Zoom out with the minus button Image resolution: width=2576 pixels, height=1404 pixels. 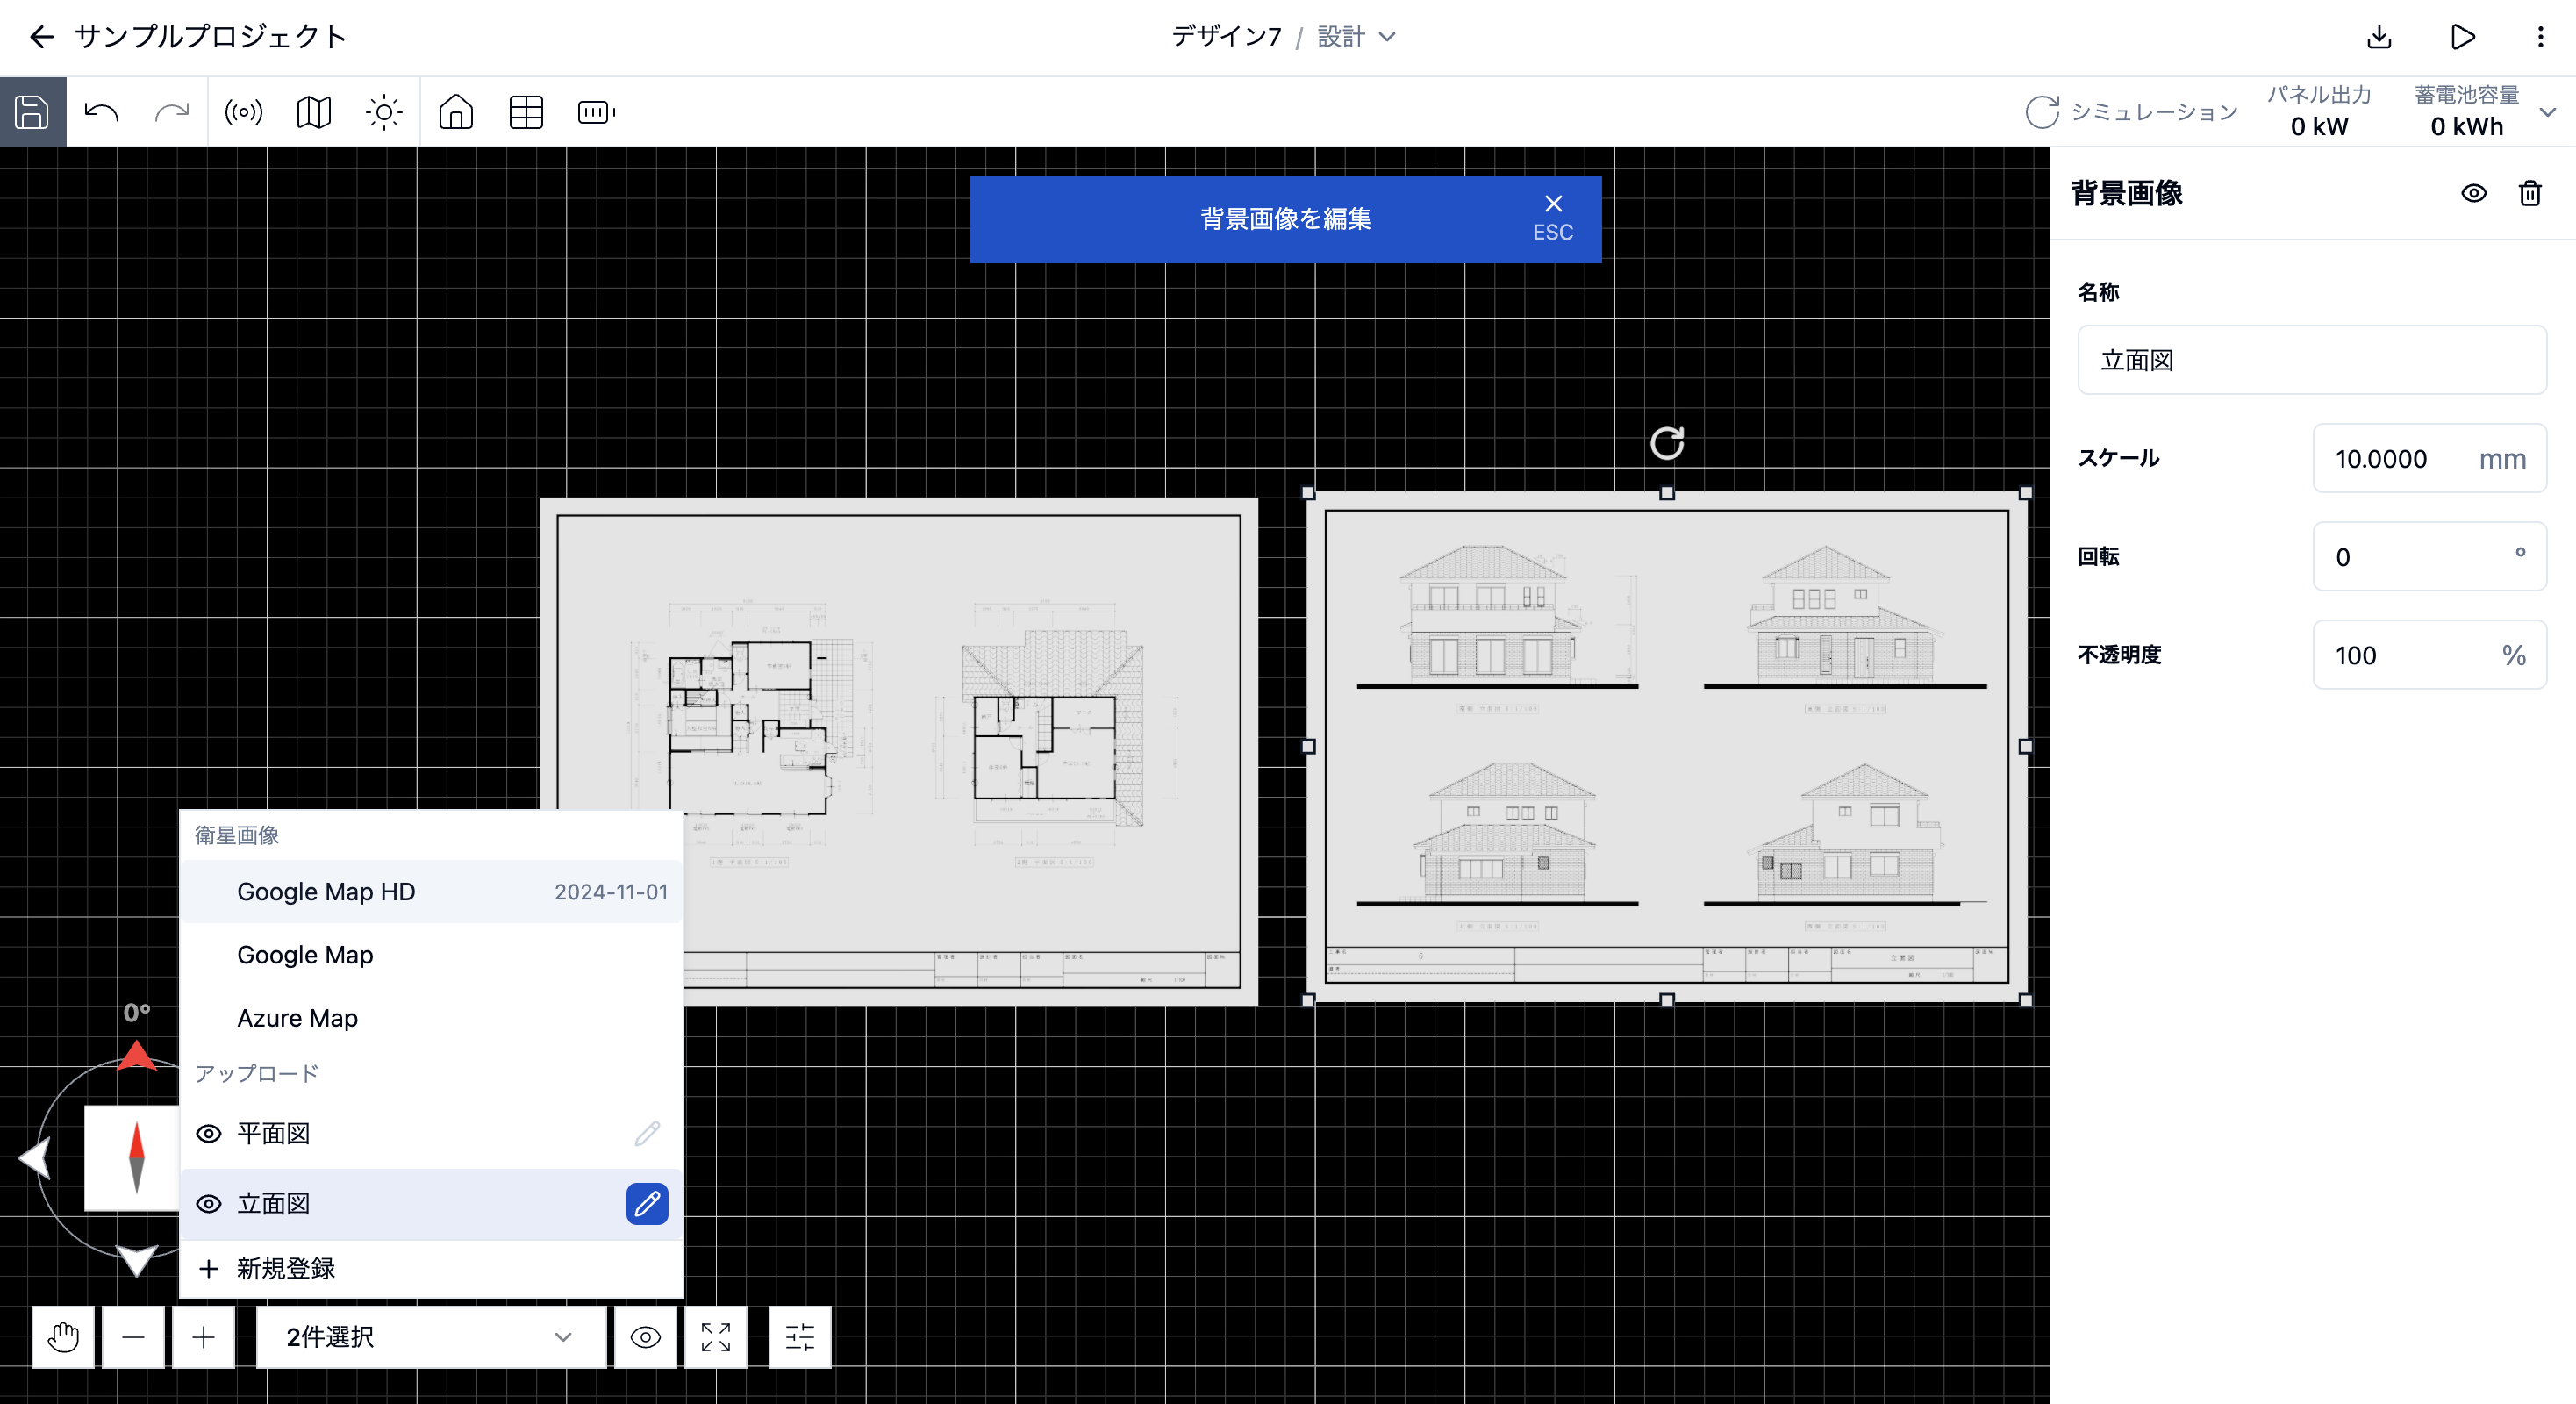click(x=133, y=1337)
